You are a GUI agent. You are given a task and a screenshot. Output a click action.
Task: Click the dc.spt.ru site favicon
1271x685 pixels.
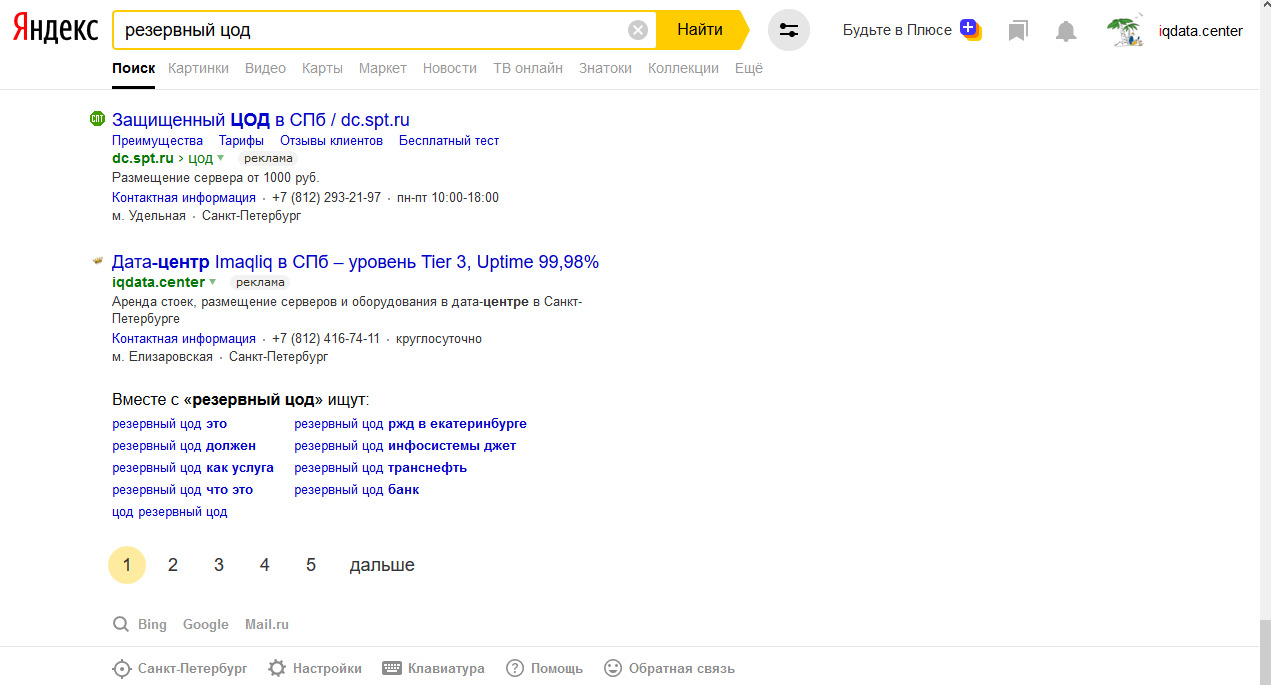tap(97, 119)
